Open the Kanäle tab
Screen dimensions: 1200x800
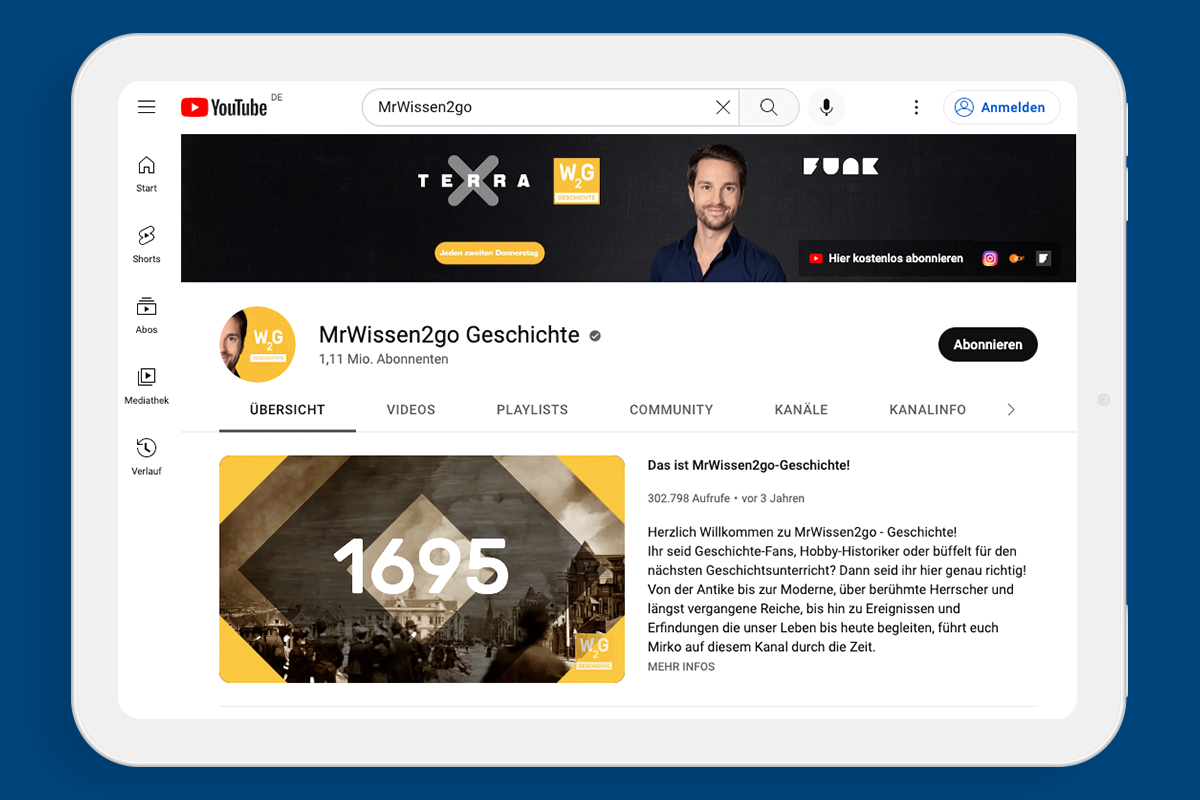(x=801, y=410)
